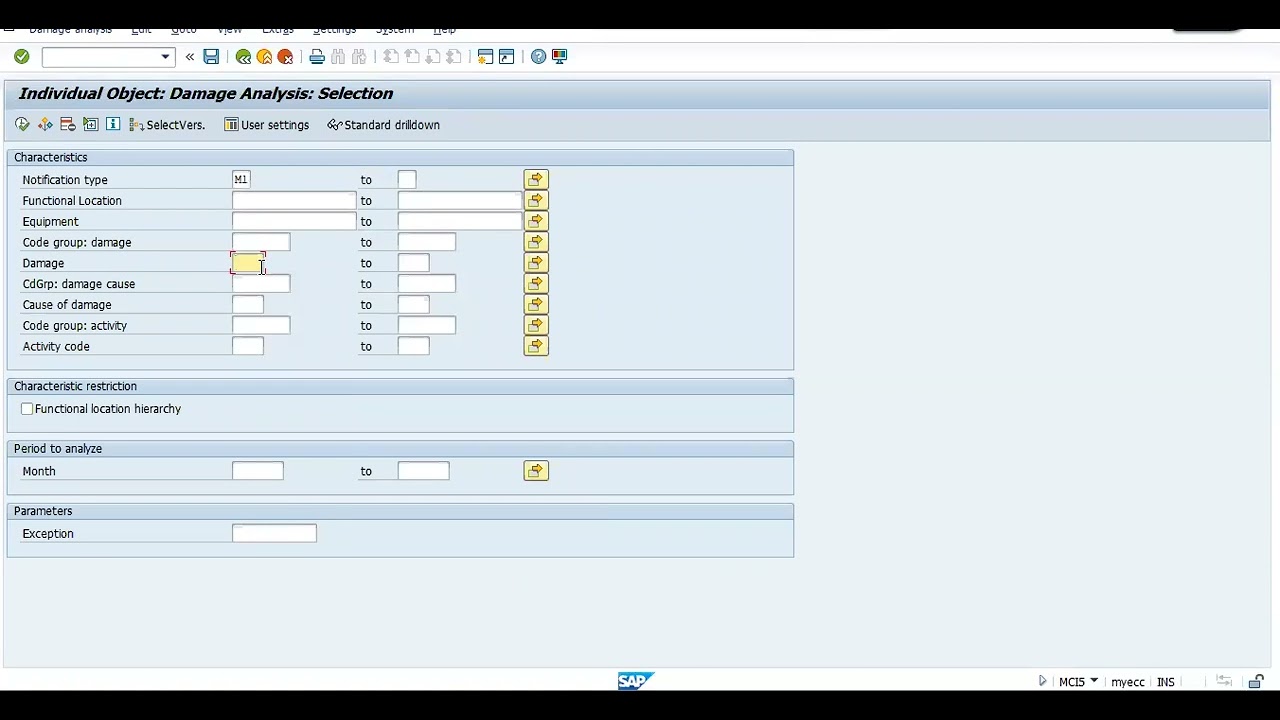This screenshot has width=1280, height=720.
Task: Open multiple selection for Month period
Action: tap(536, 471)
